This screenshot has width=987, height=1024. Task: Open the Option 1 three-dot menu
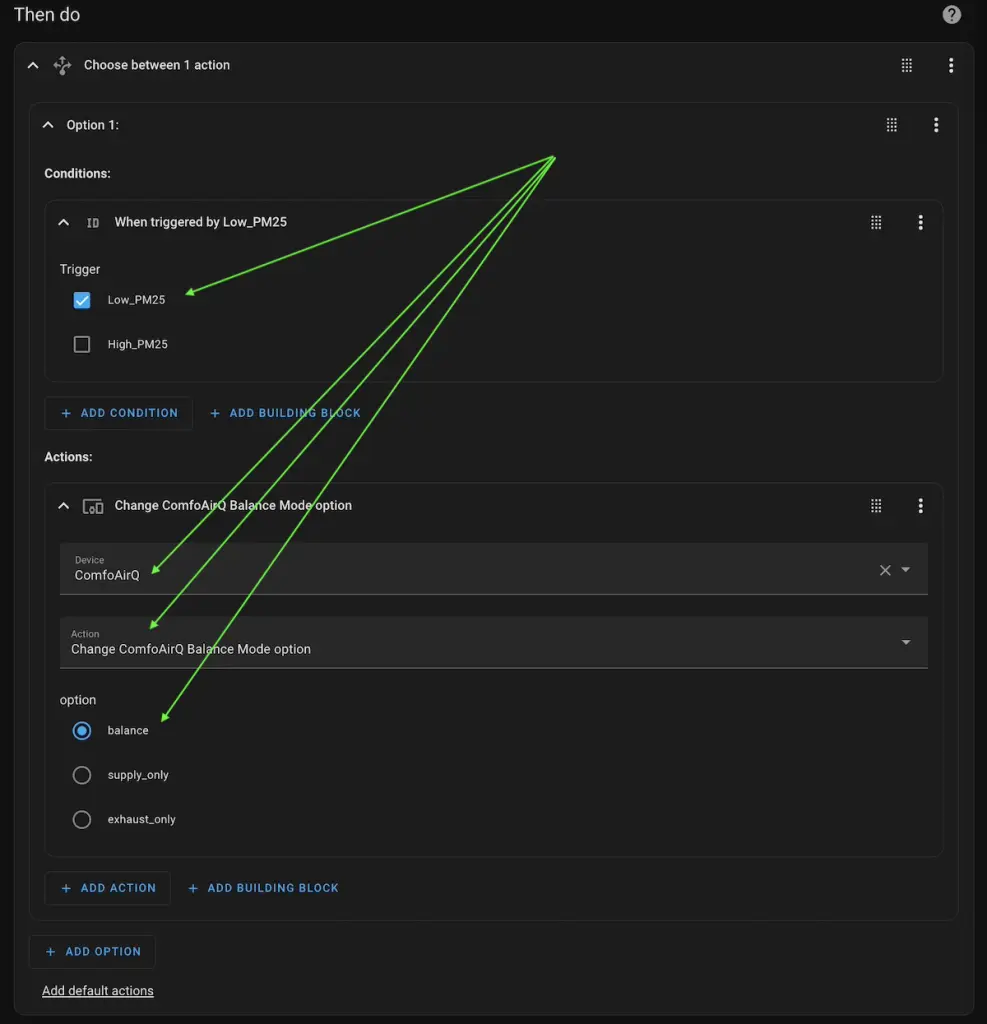[x=936, y=125]
